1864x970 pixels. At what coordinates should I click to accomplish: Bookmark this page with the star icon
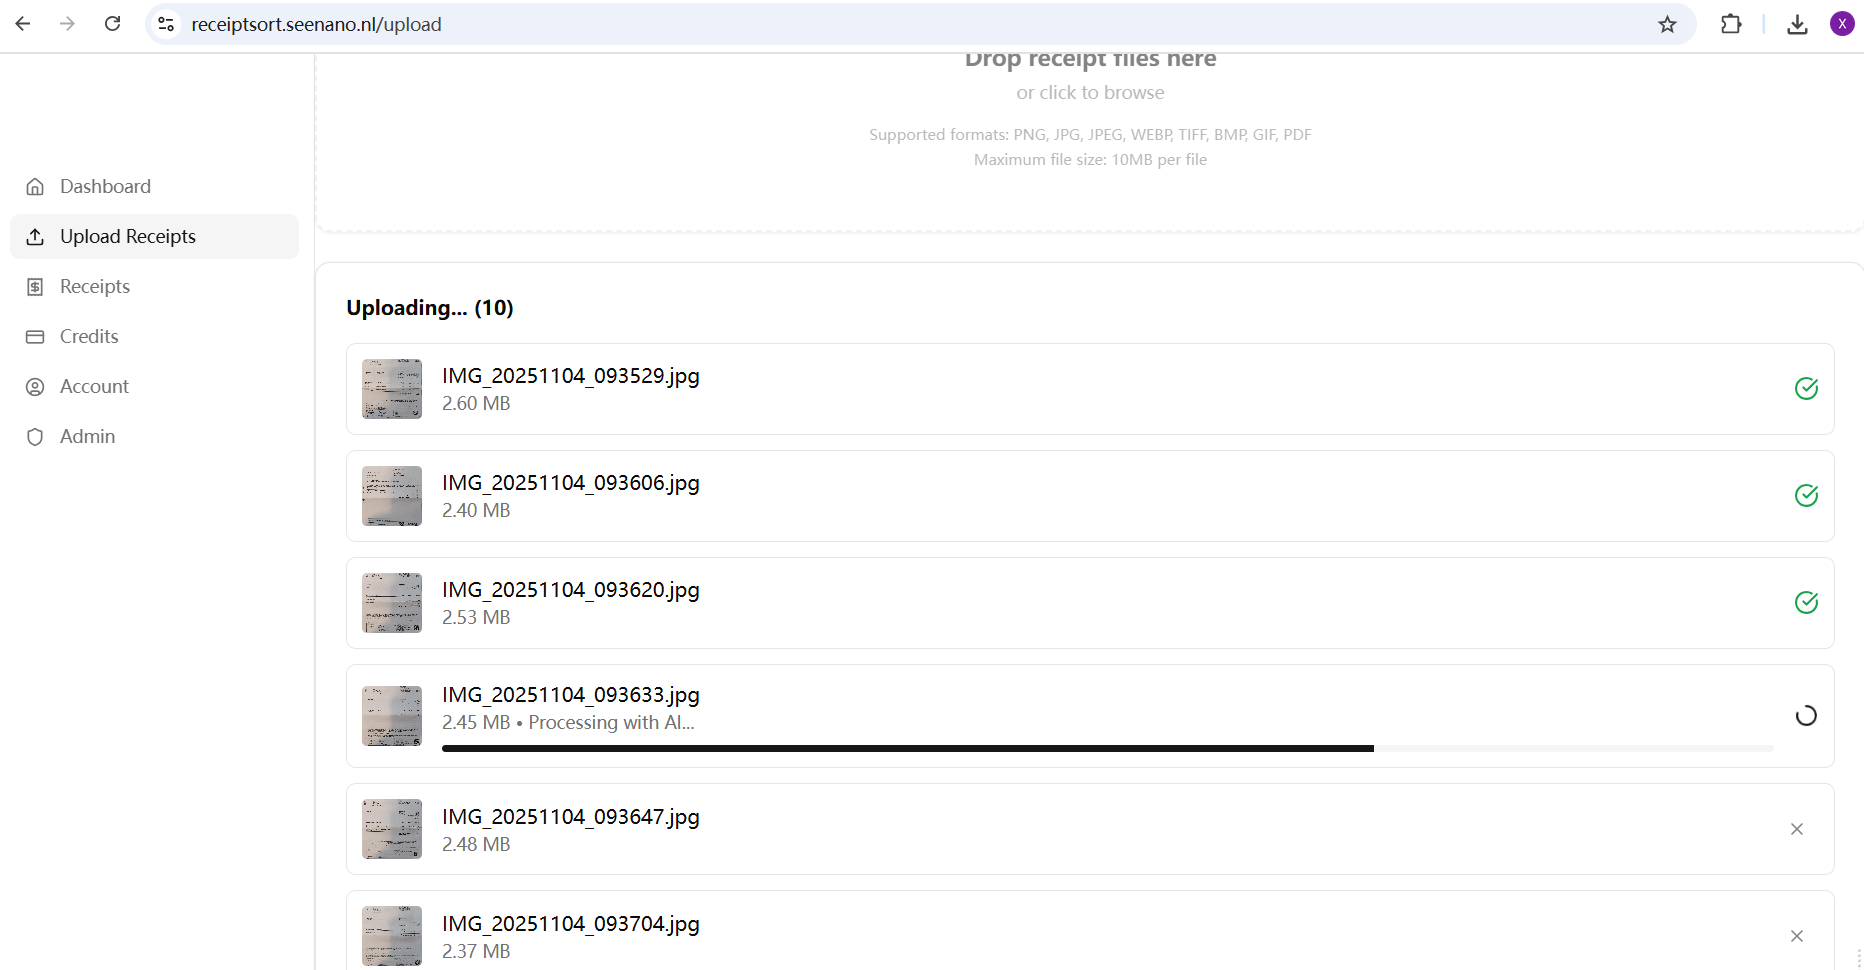tap(1667, 23)
